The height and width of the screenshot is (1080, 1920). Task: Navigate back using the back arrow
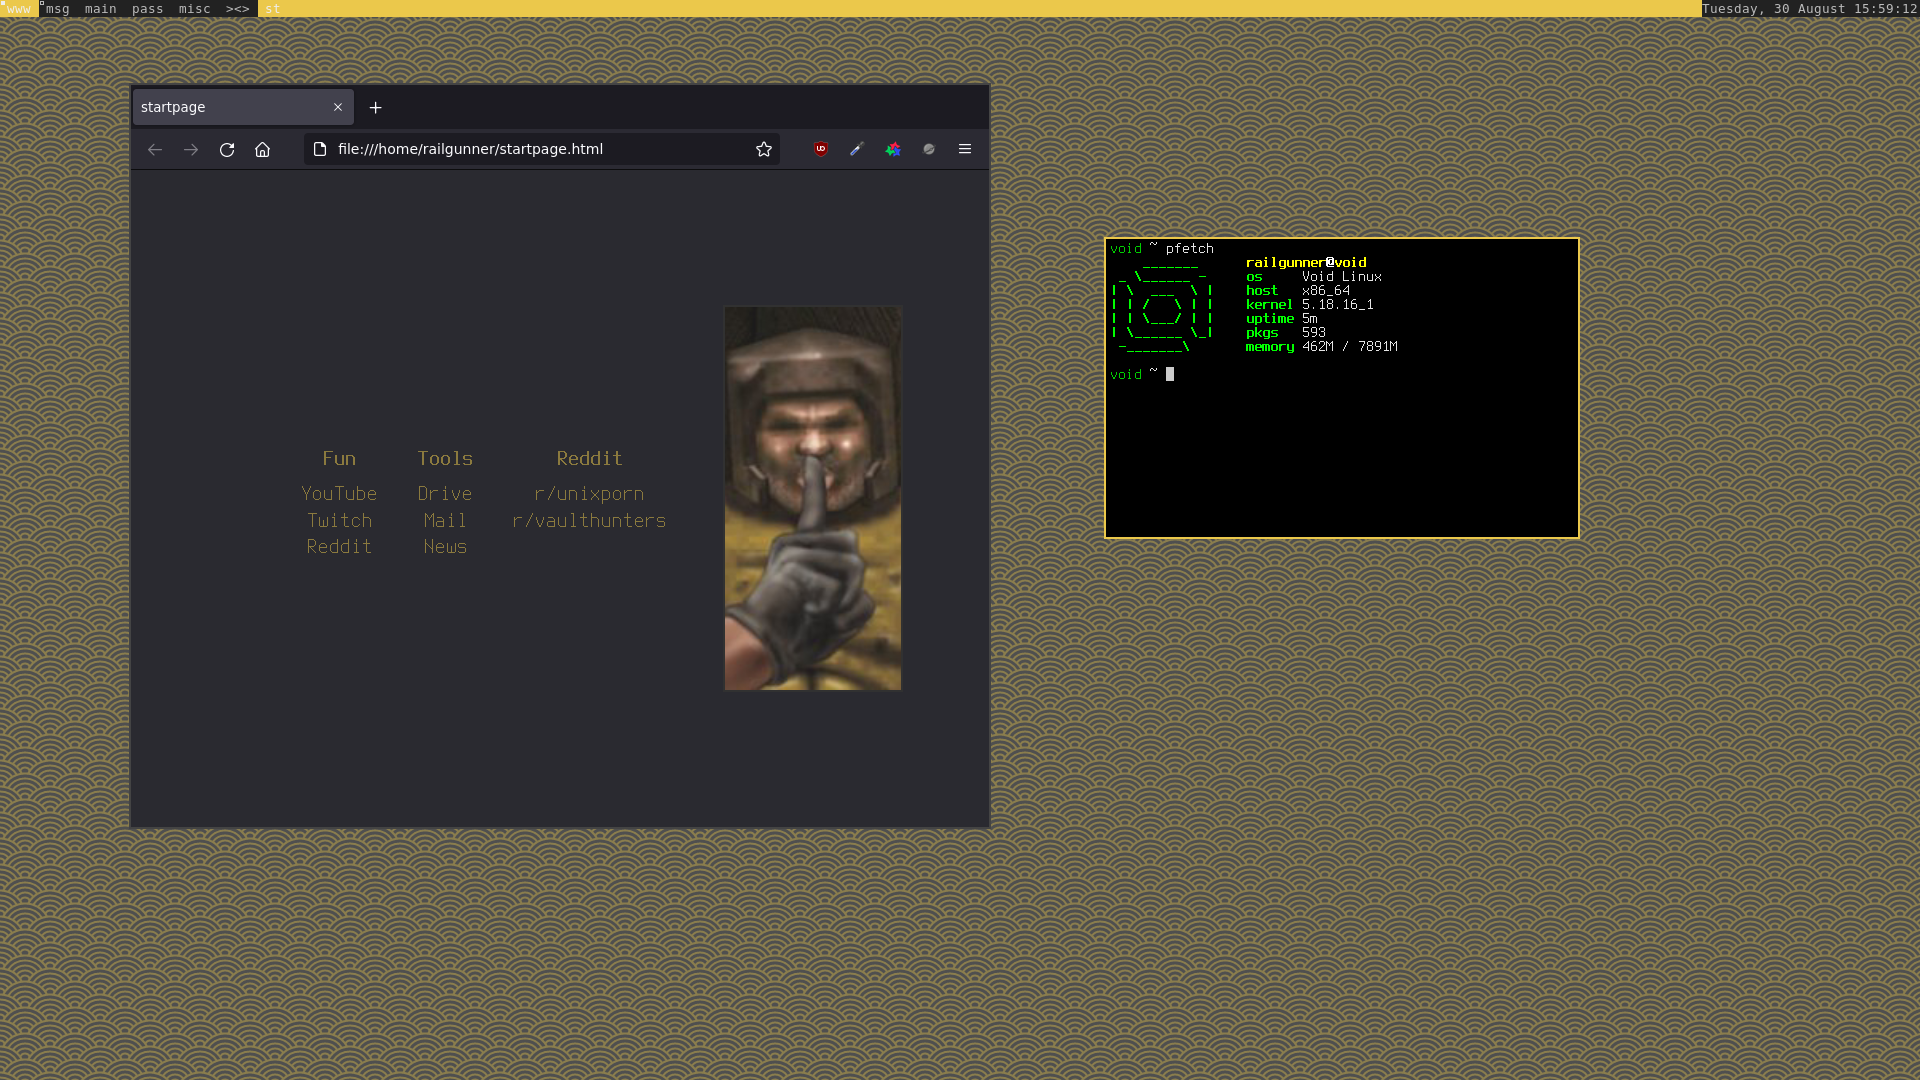pos(155,149)
